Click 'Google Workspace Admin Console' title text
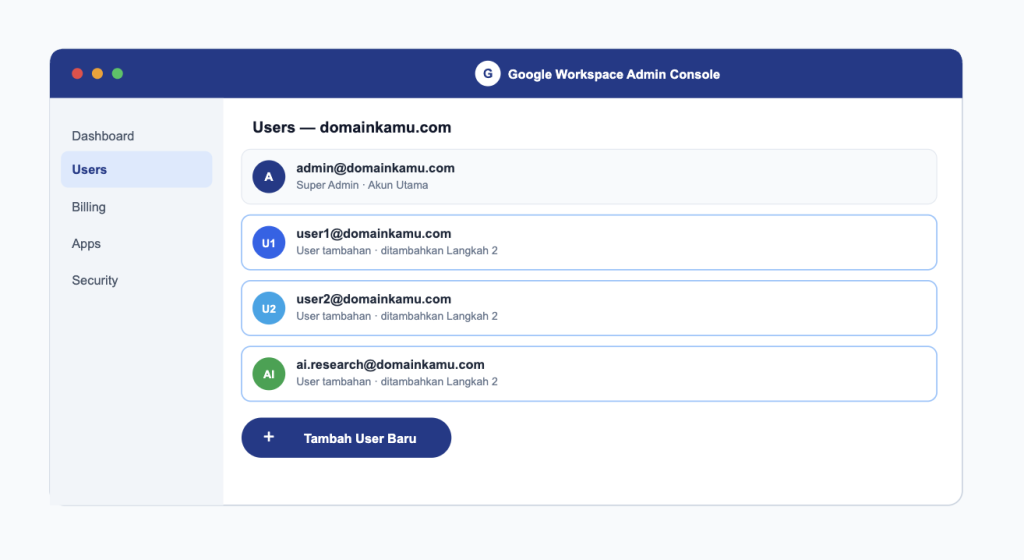Image resolution: width=1024 pixels, height=560 pixels. [x=614, y=74]
